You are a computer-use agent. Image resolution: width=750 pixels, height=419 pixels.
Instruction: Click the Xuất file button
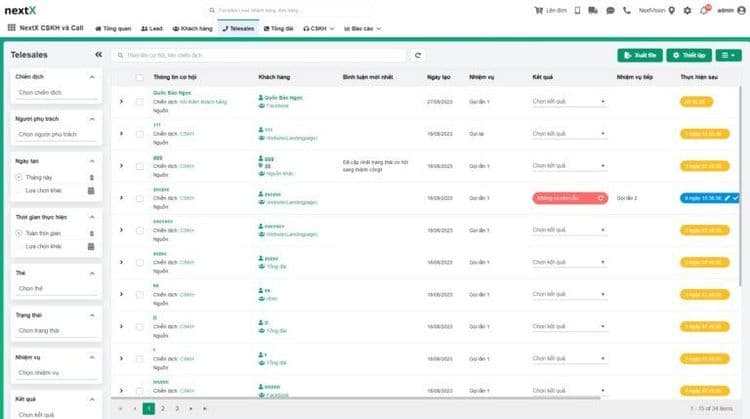pos(639,56)
